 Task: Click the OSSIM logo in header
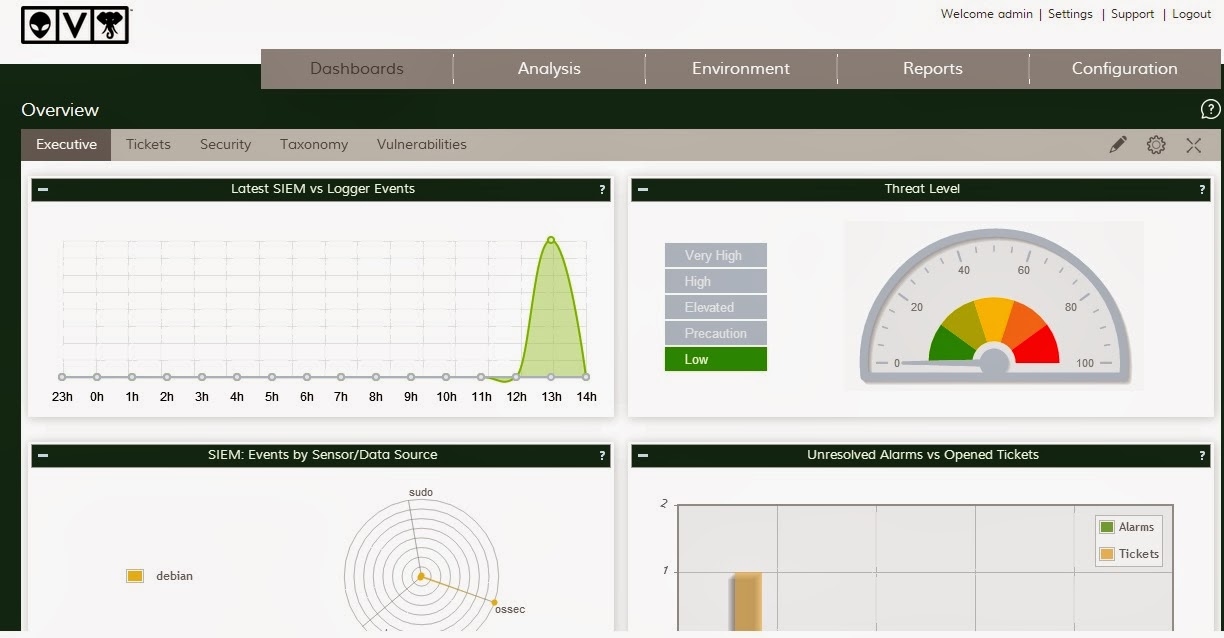coord(75,25)
